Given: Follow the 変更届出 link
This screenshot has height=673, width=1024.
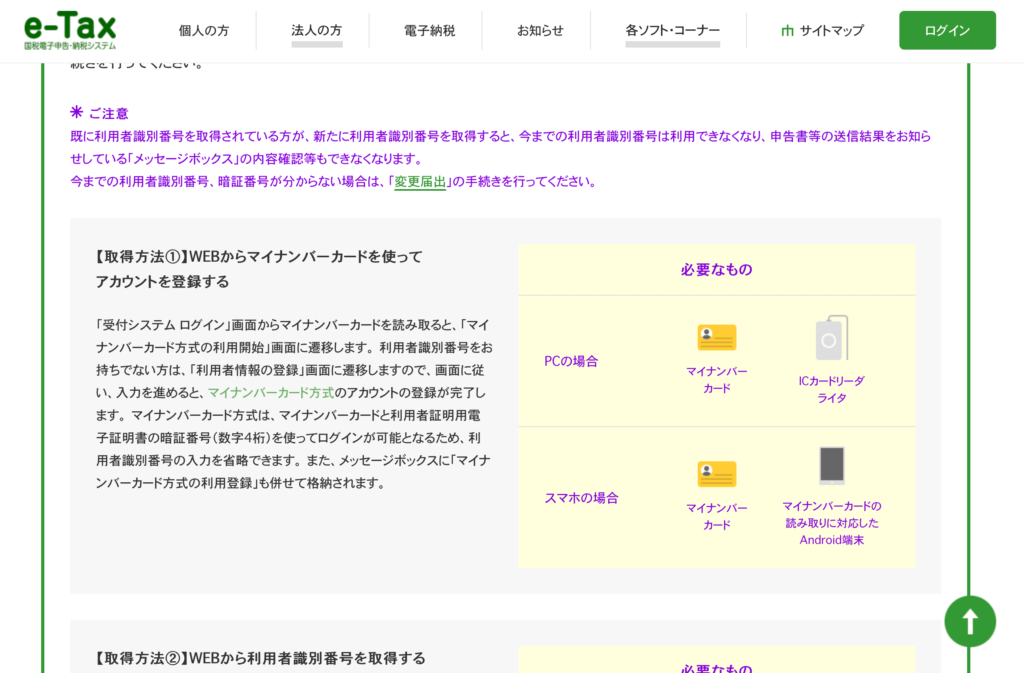Looking at the screenshot, I should pyautogui.click(x=420, y=182).
